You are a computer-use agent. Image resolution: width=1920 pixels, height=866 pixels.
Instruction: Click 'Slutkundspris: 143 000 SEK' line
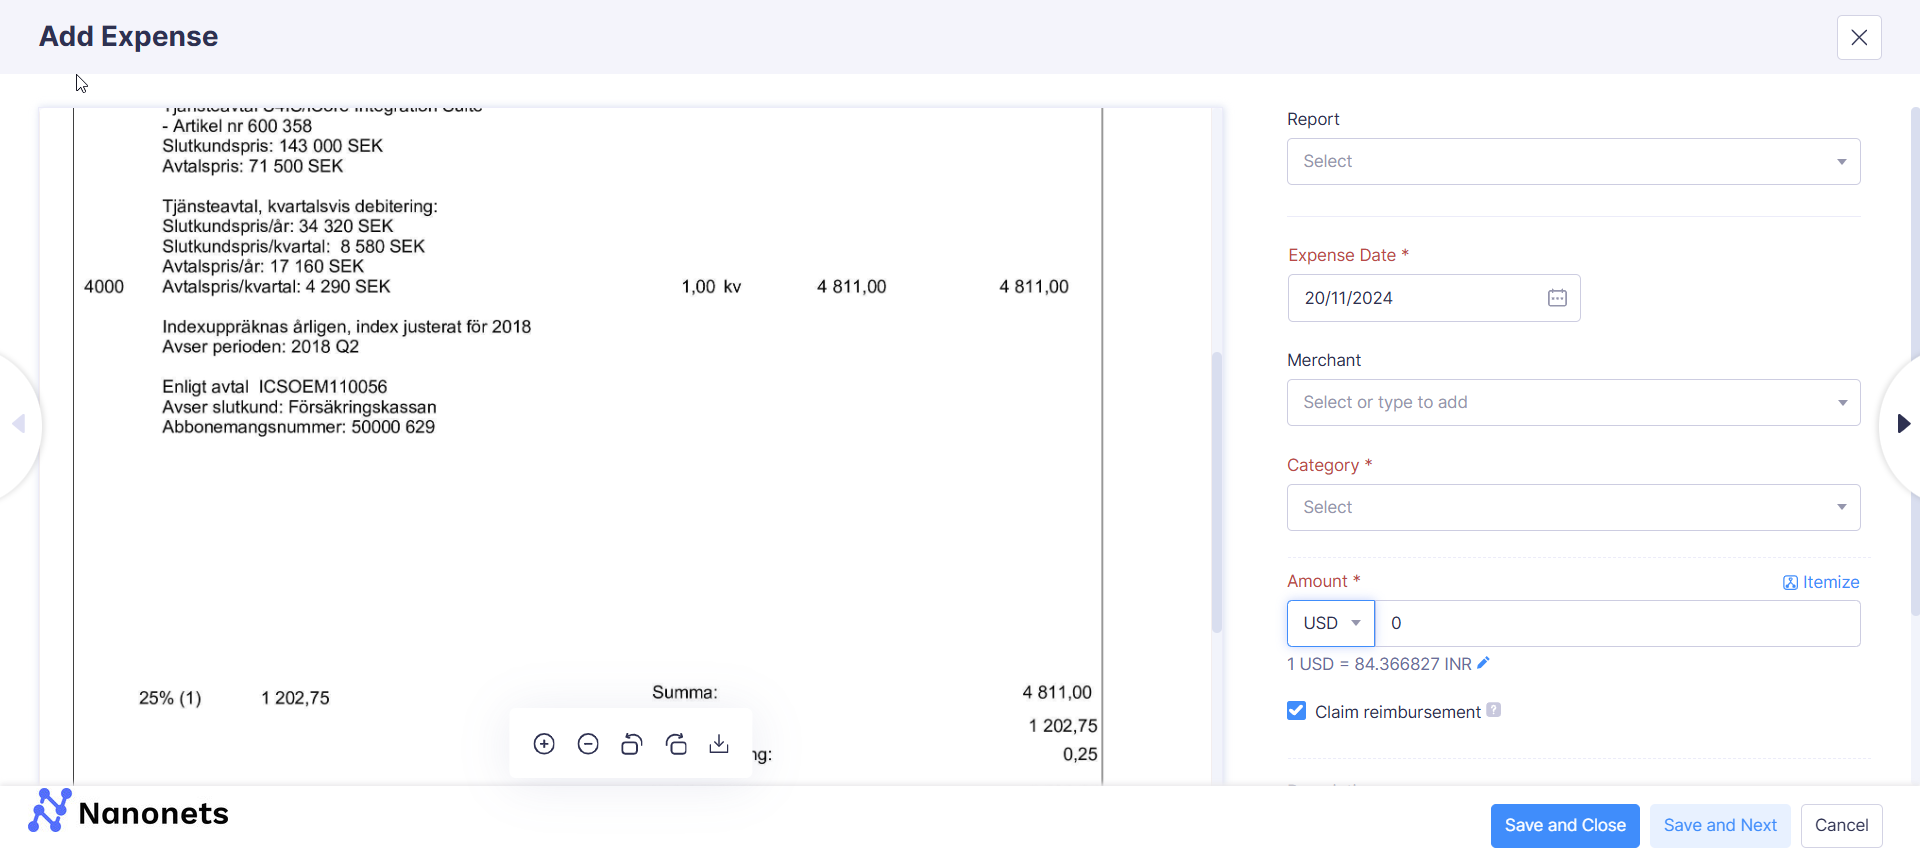pyautogui.click(x=273, y=146)
